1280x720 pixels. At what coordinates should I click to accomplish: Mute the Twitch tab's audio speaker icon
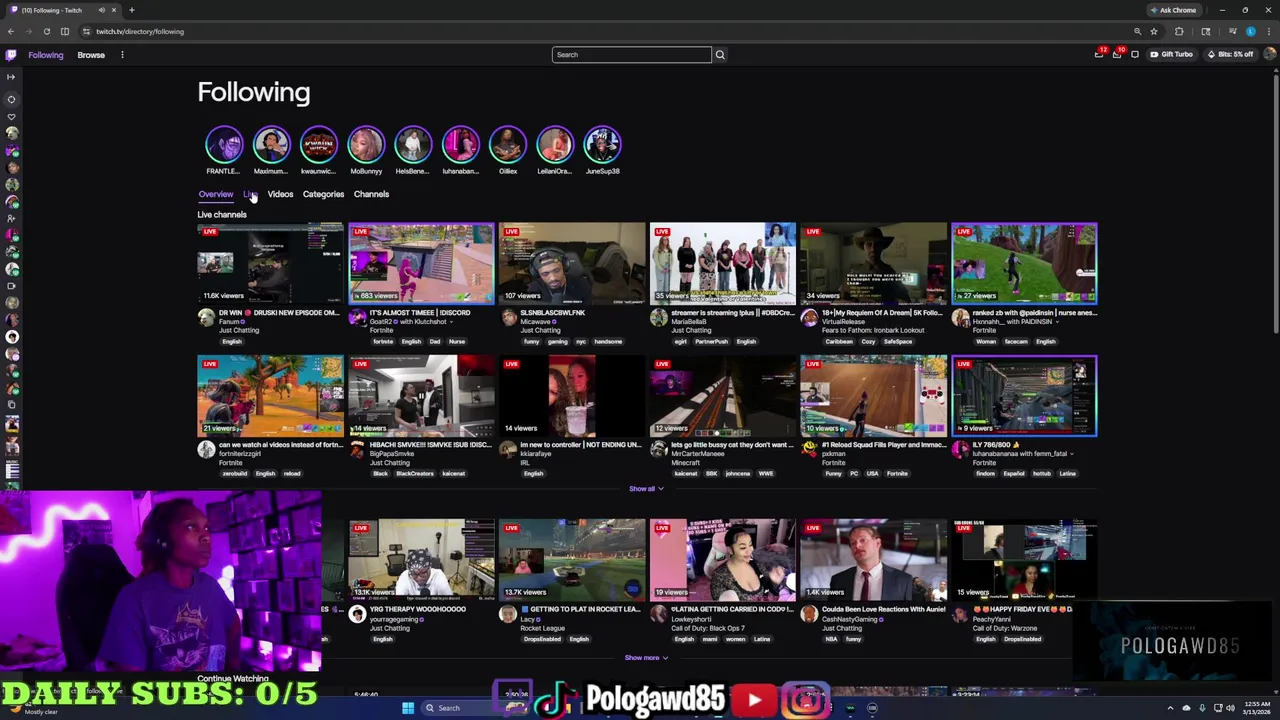click(x=101, y=10)
